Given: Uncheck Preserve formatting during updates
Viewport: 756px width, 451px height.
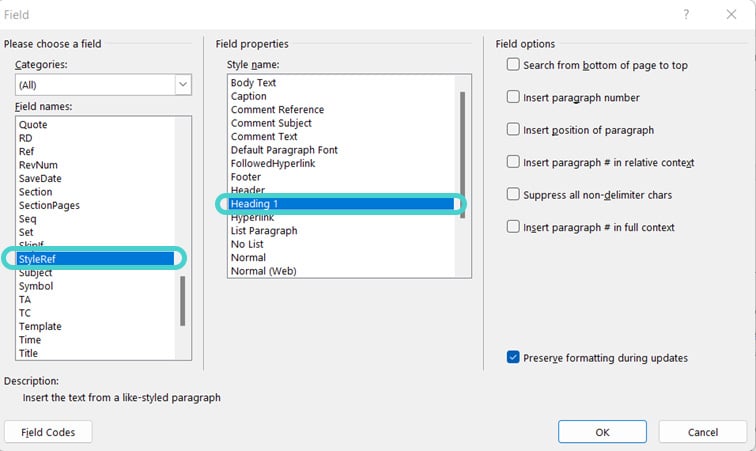Looking at the screenshot, I should (x=514, y=357).
